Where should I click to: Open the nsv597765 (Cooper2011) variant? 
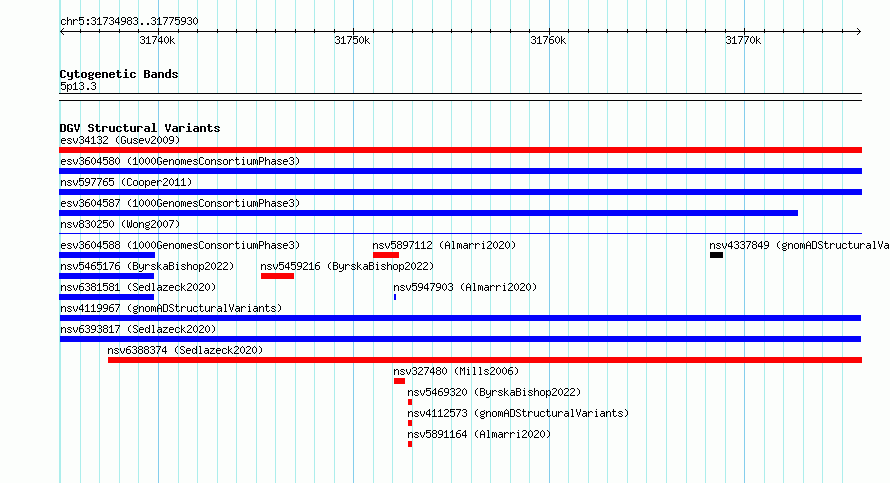[x=126, y=182]
